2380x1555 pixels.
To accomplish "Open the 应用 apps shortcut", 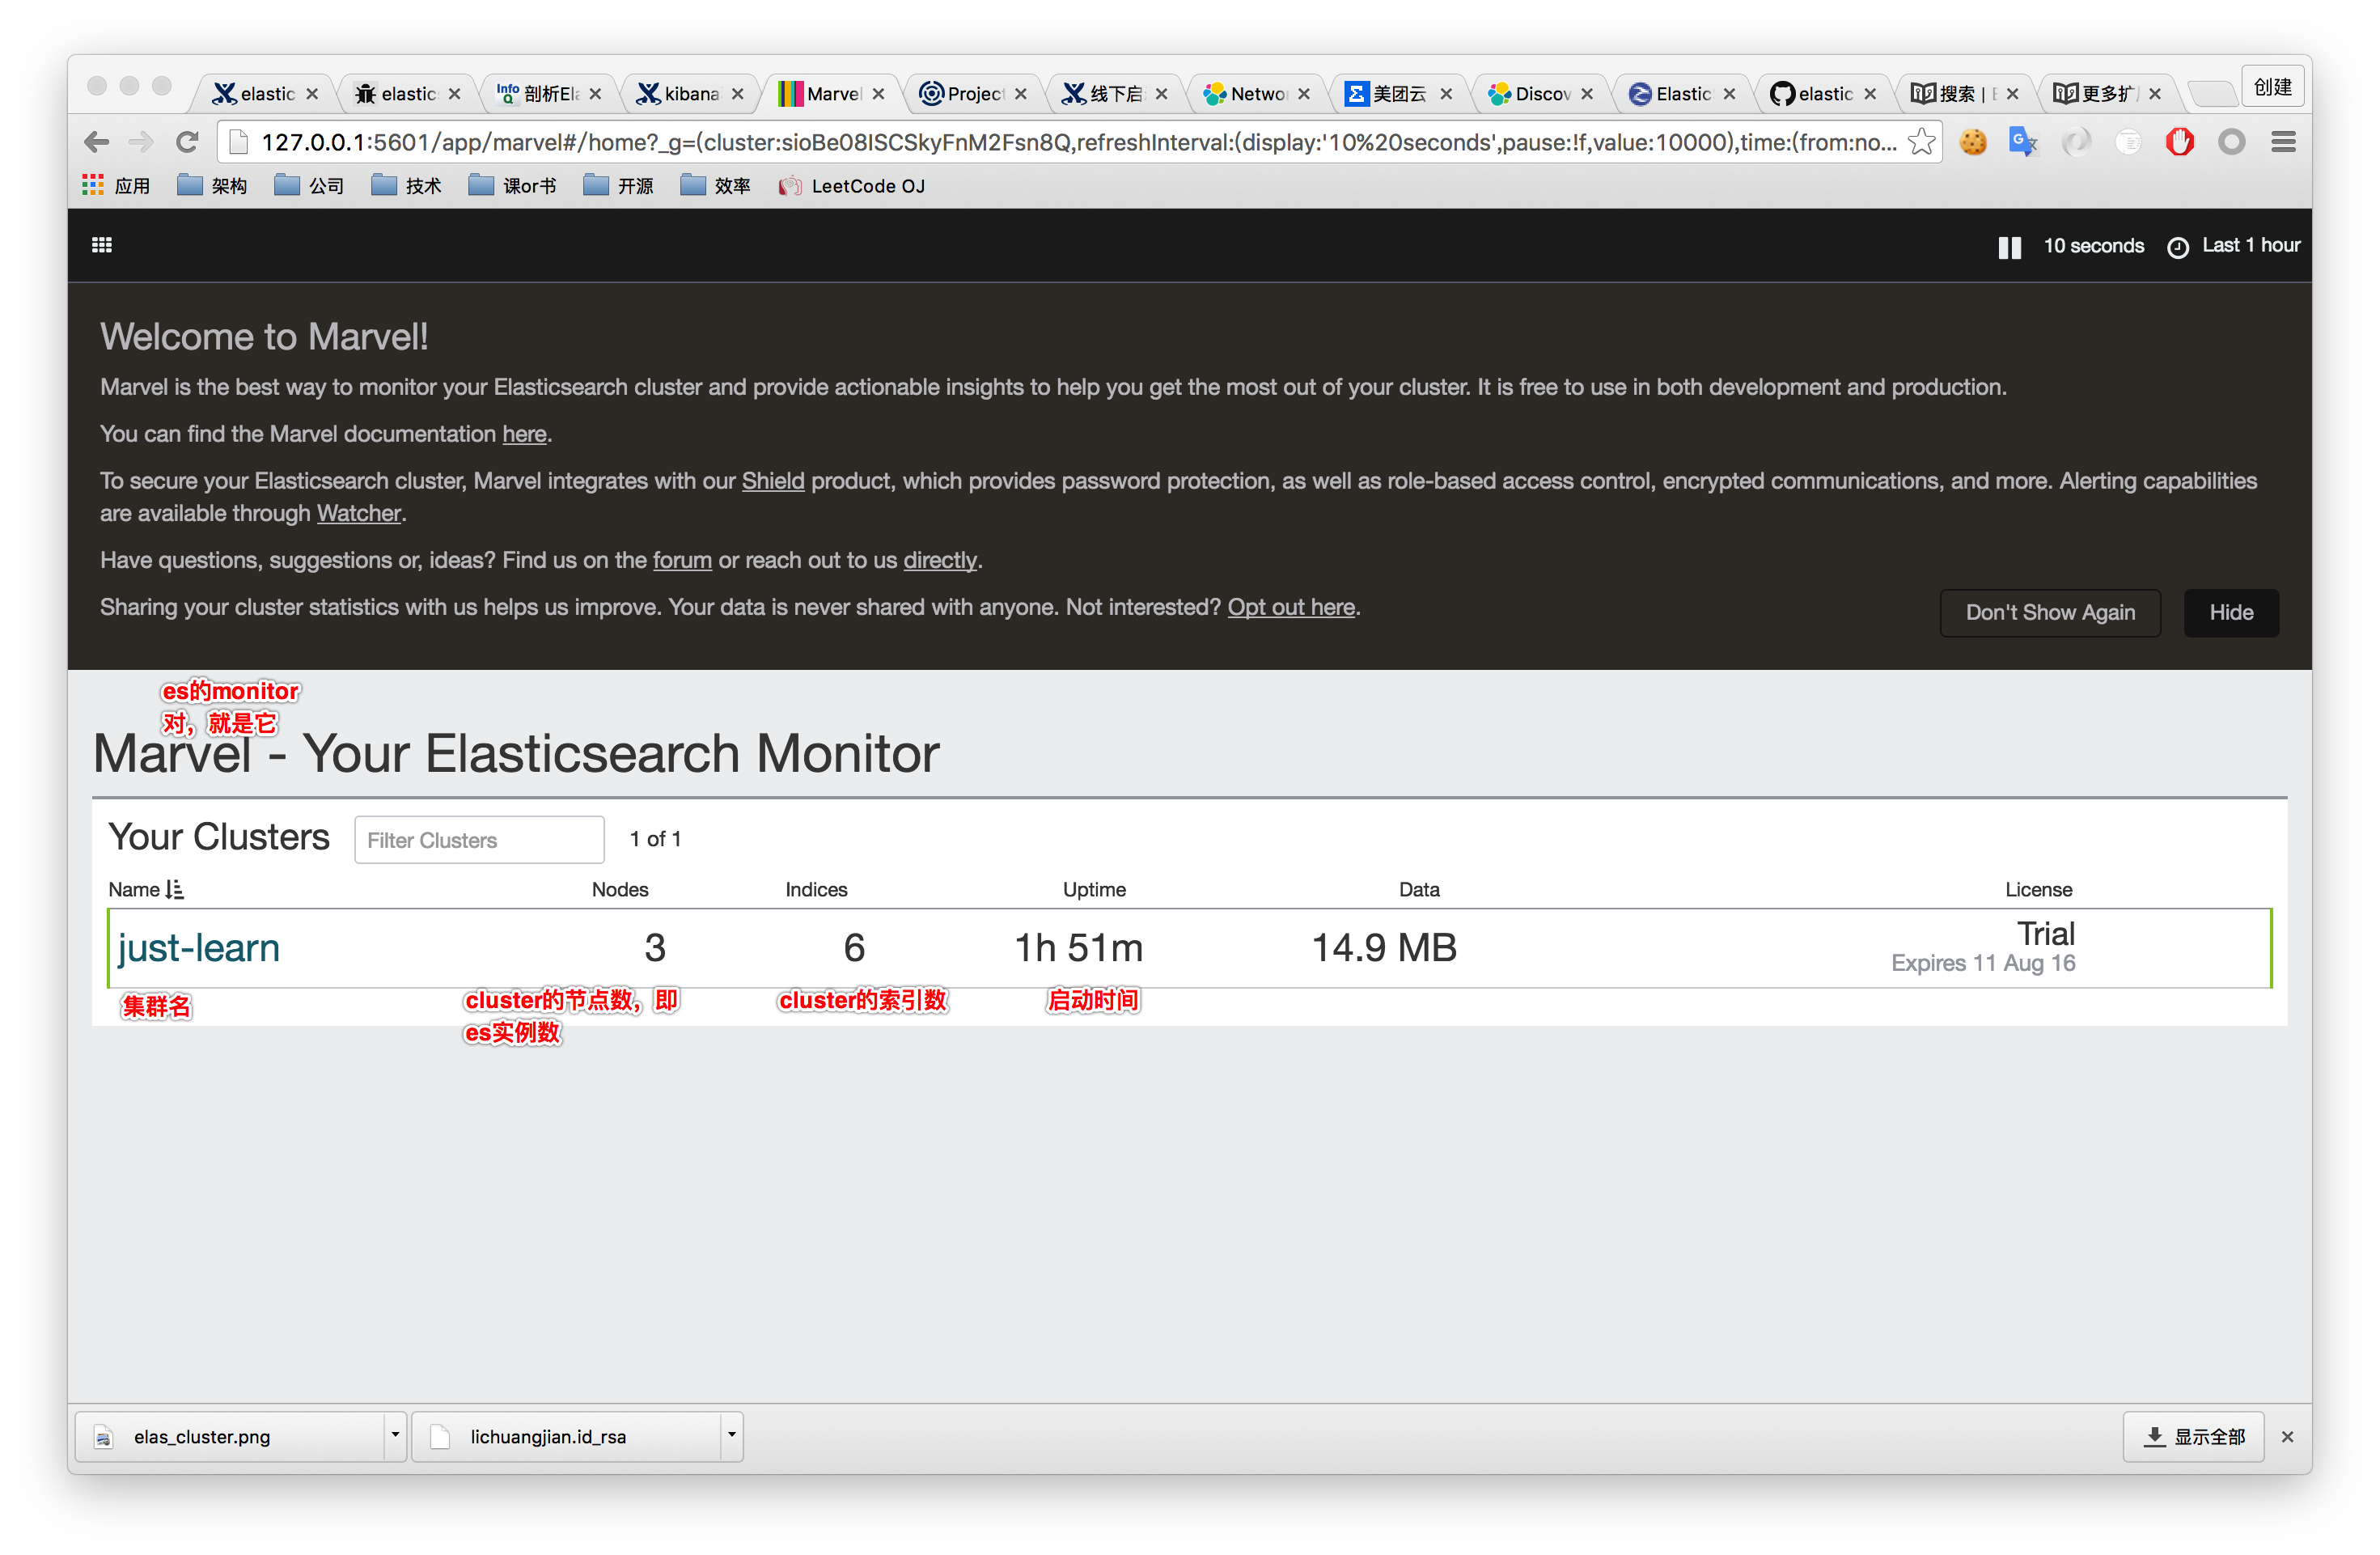I will (x=116, y=186).
